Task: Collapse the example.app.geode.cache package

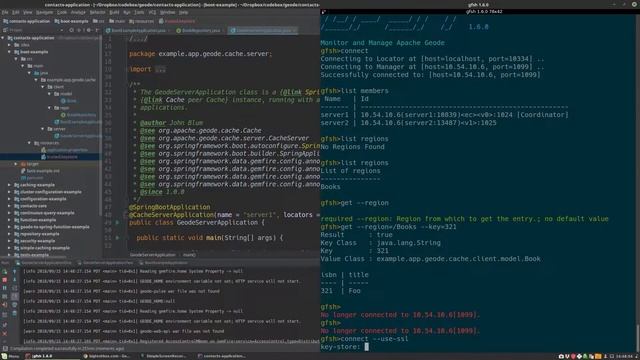Action: pos(36,80)
